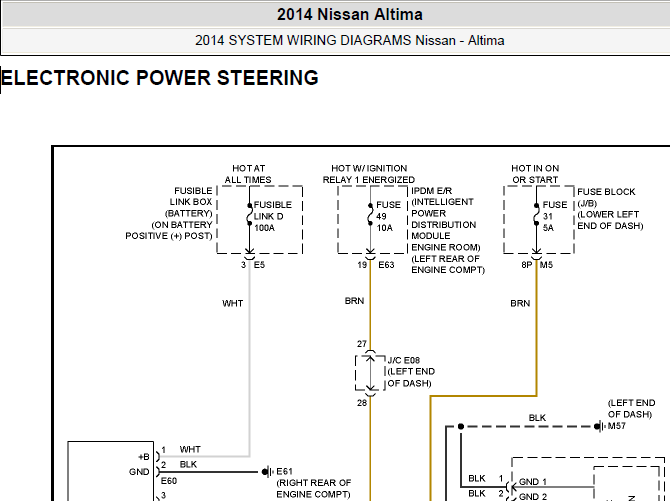Click the 'GND 1' terminal label
The height and width of the screenshot is (501, 670).
[x=532, y=482]
